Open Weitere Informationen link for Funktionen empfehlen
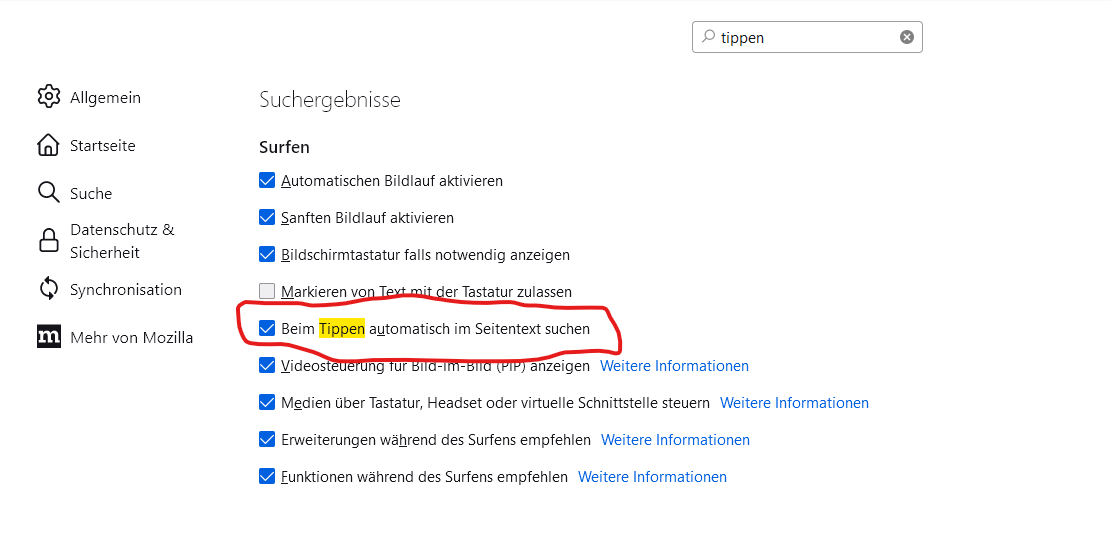1111x544 pixels. coord(652,477)
